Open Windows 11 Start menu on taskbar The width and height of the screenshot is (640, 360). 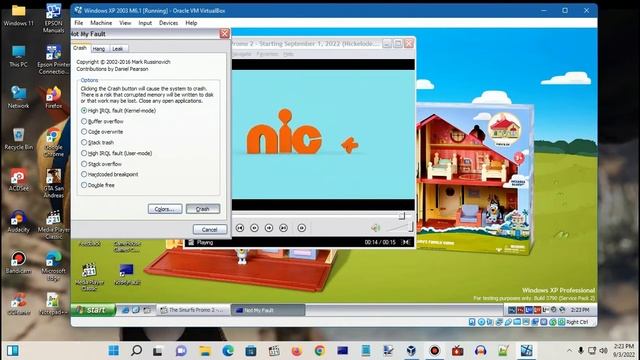(x=114, y=350)
